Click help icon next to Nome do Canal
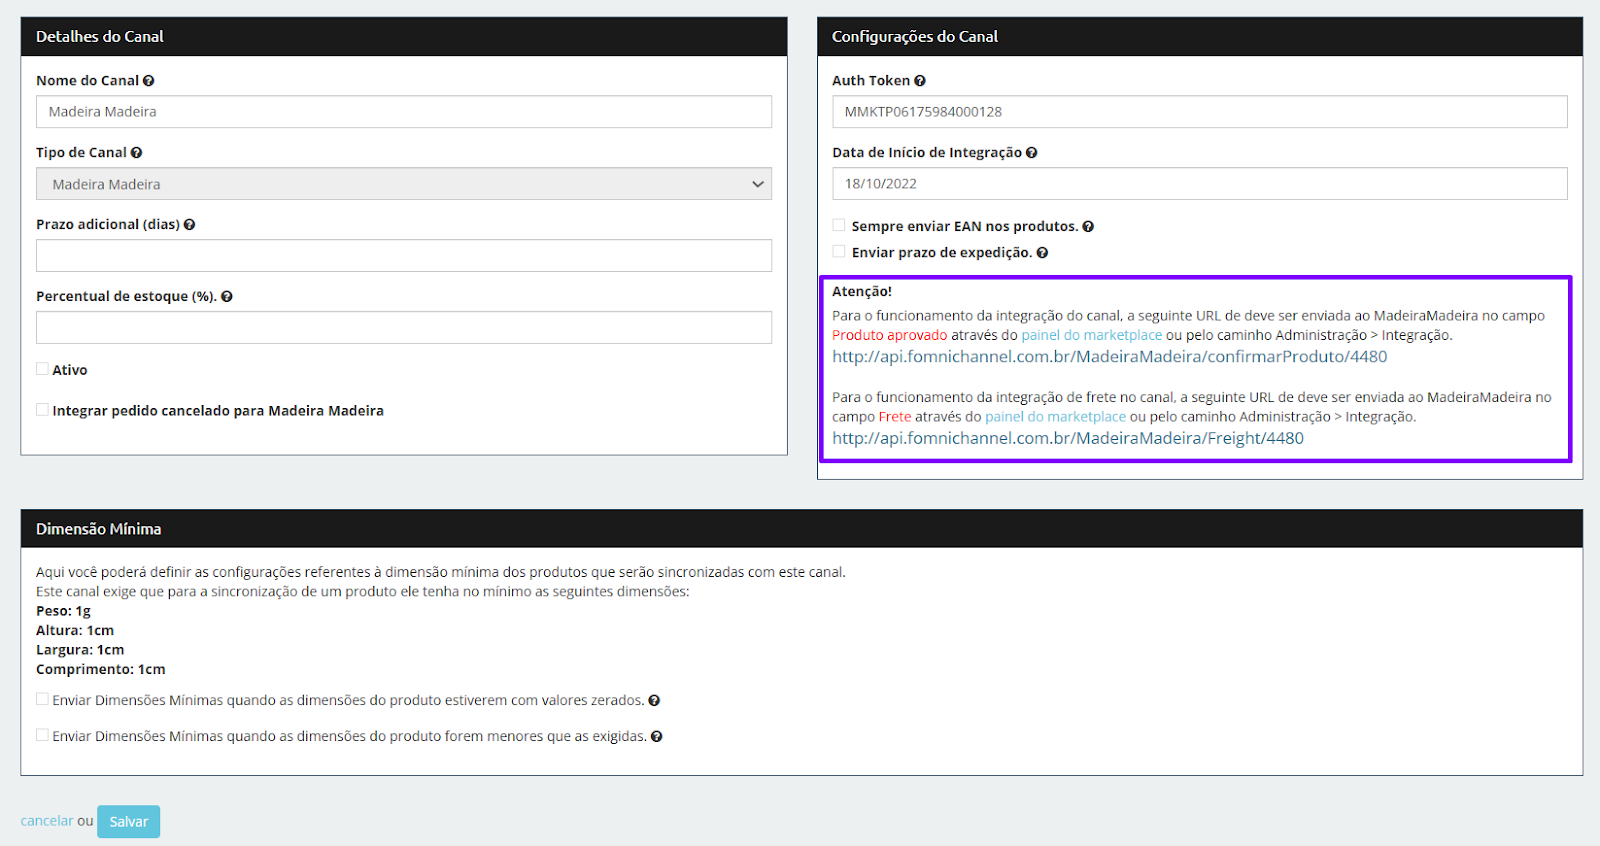Image resolution: width=1600 pixels, height=846 pixels. tap(148, 81)
